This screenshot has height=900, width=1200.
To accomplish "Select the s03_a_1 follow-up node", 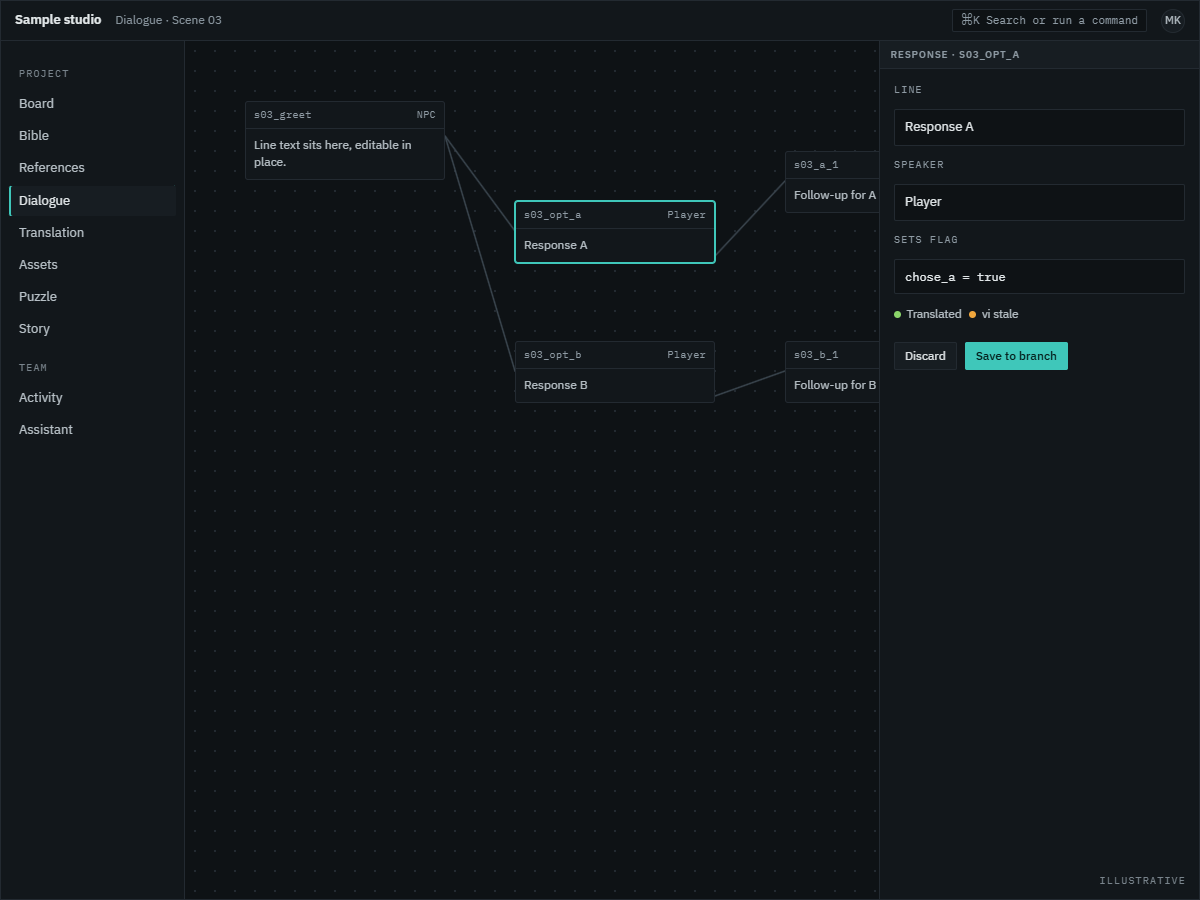I will 832,182.
